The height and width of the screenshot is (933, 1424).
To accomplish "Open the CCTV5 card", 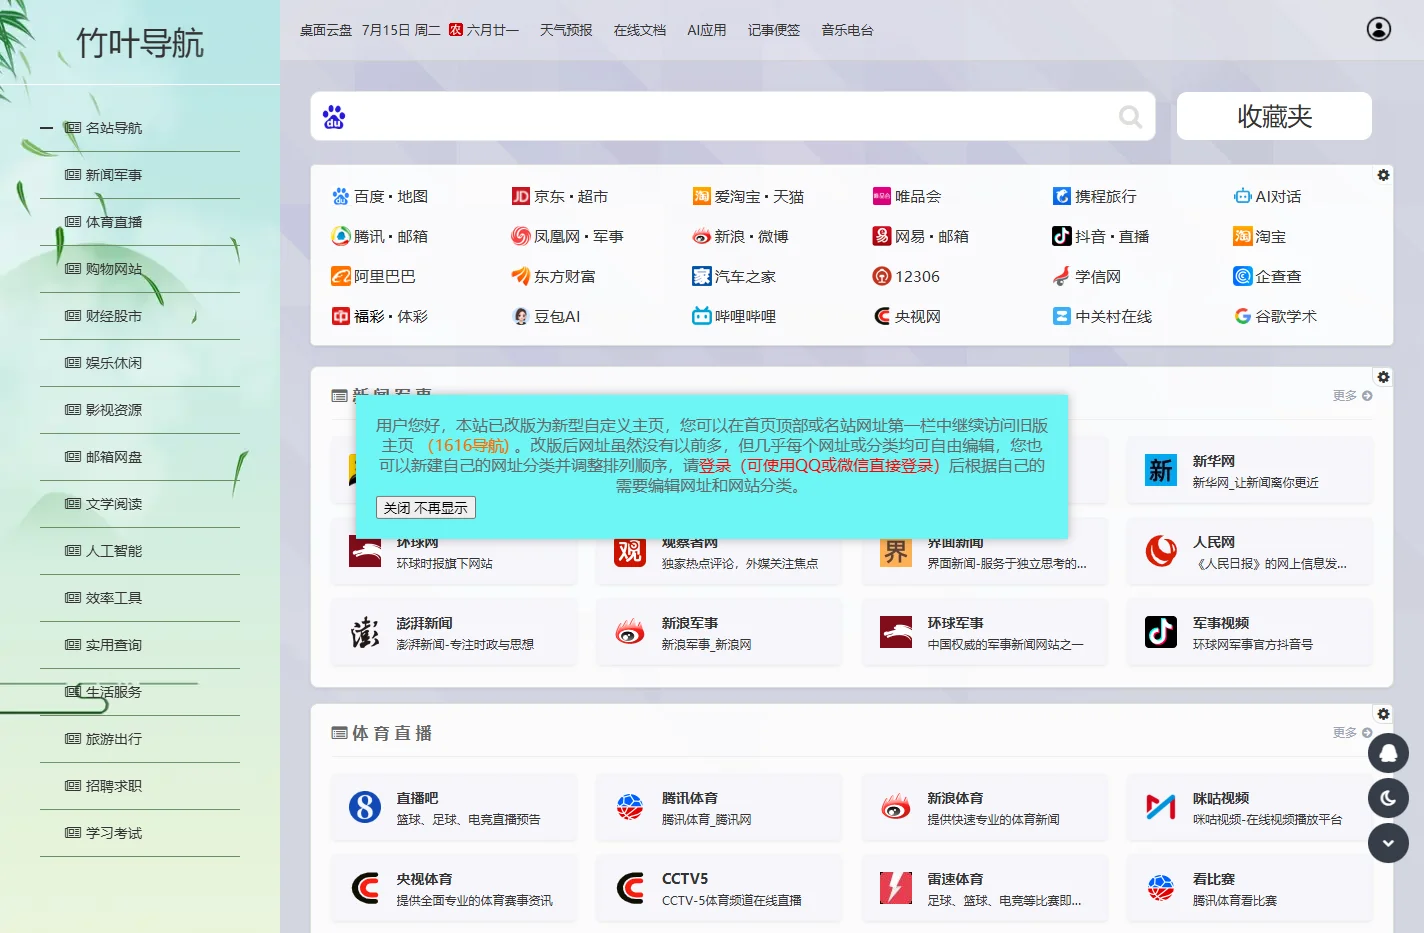I will click(x=719, y=889).
